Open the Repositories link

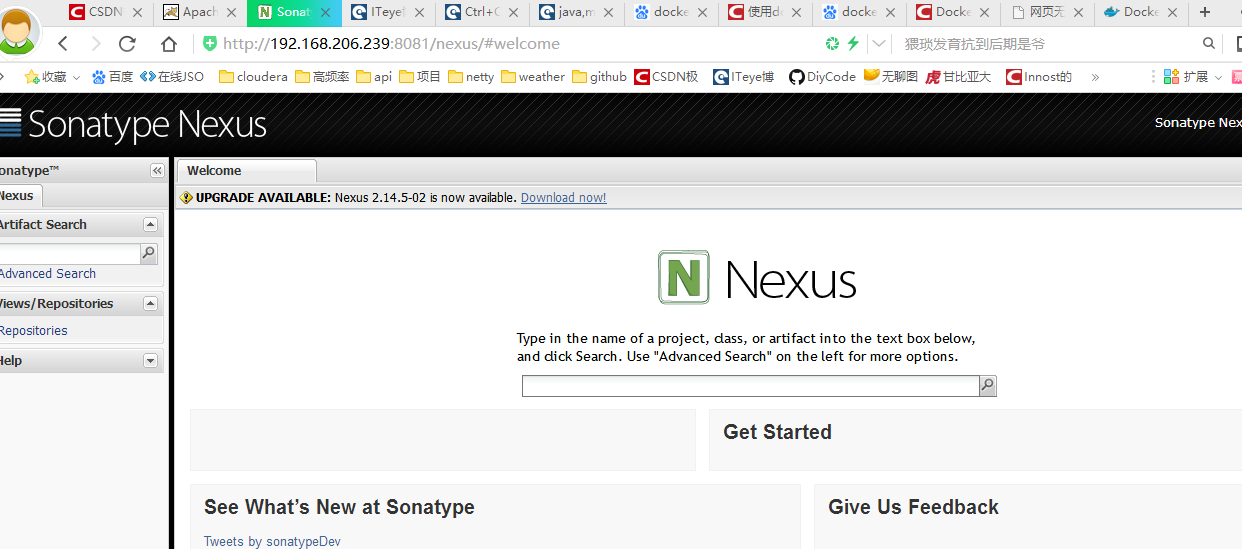[33, 331]
